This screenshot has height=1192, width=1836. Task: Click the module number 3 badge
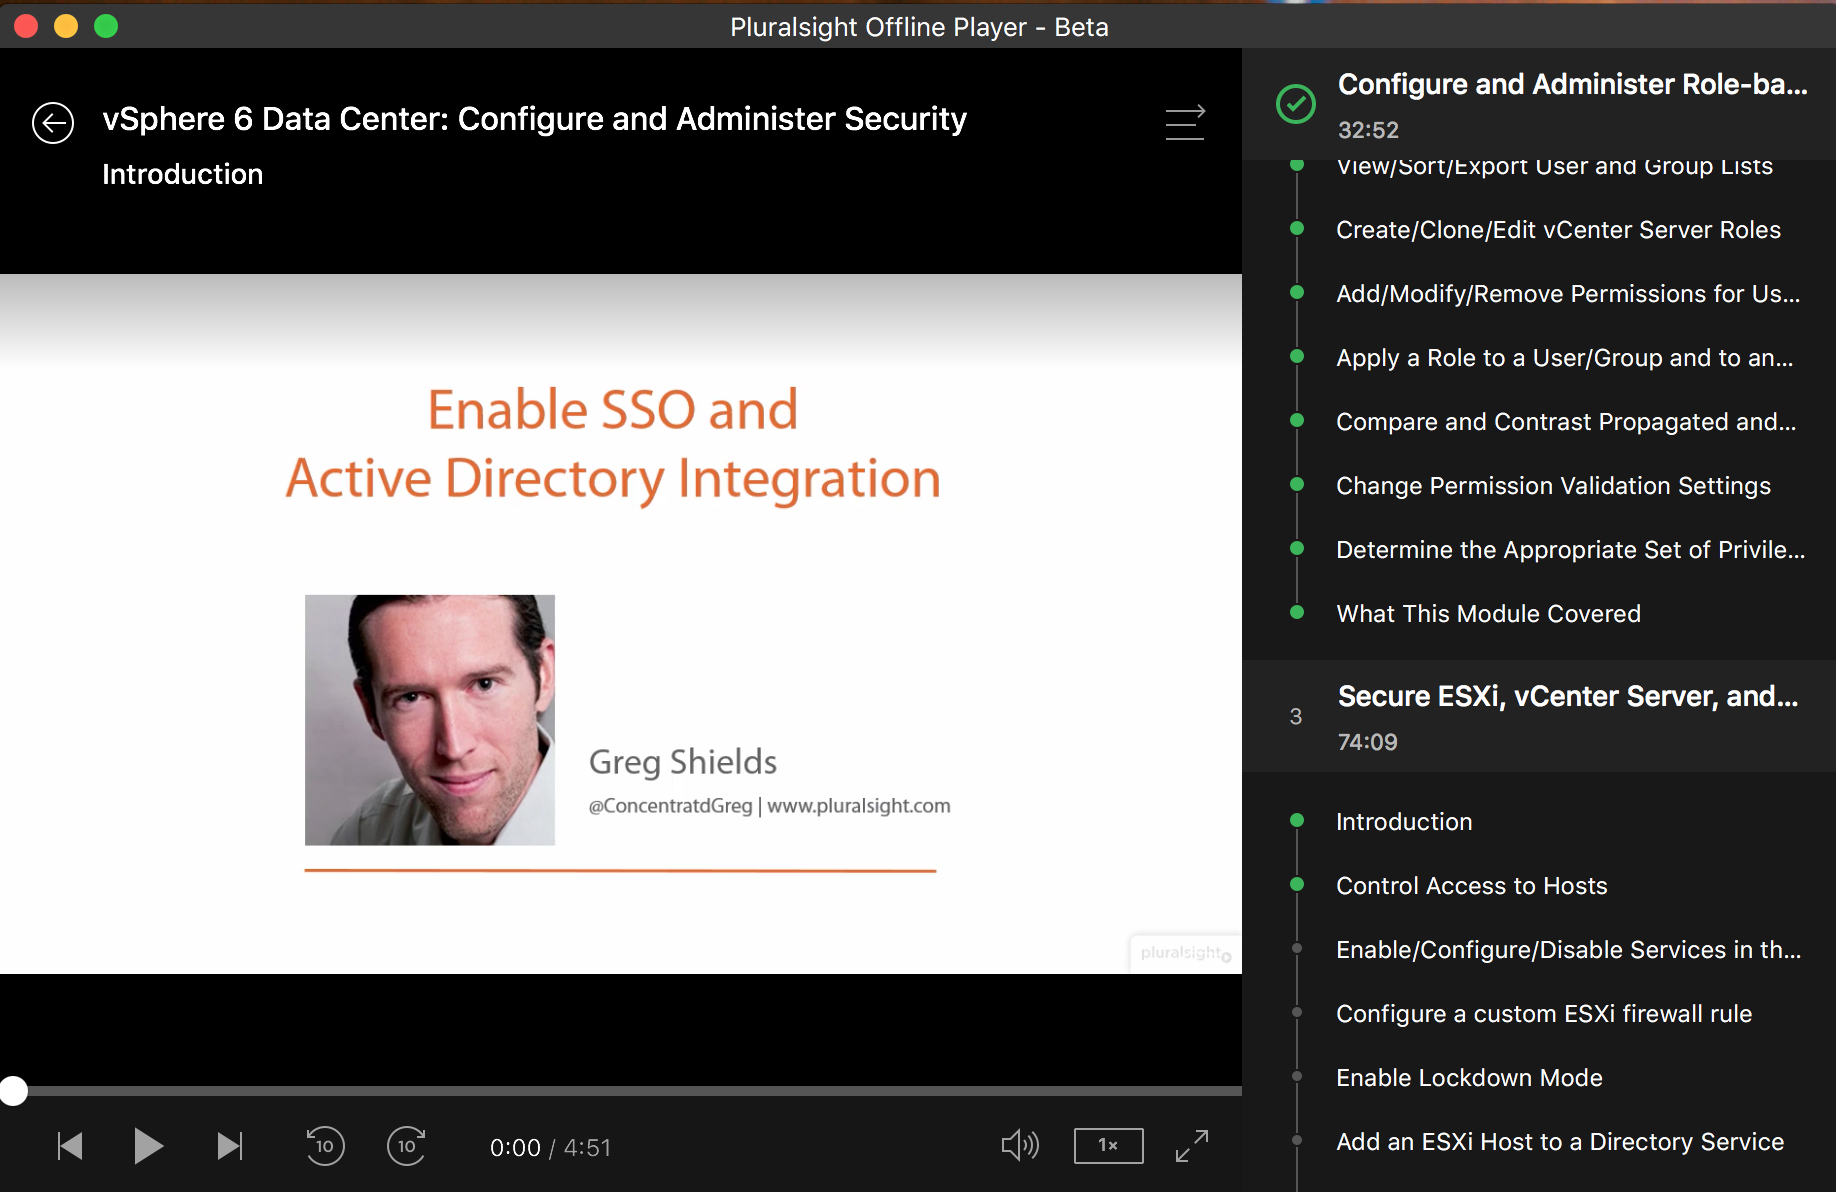click(x=1296, y=716)
